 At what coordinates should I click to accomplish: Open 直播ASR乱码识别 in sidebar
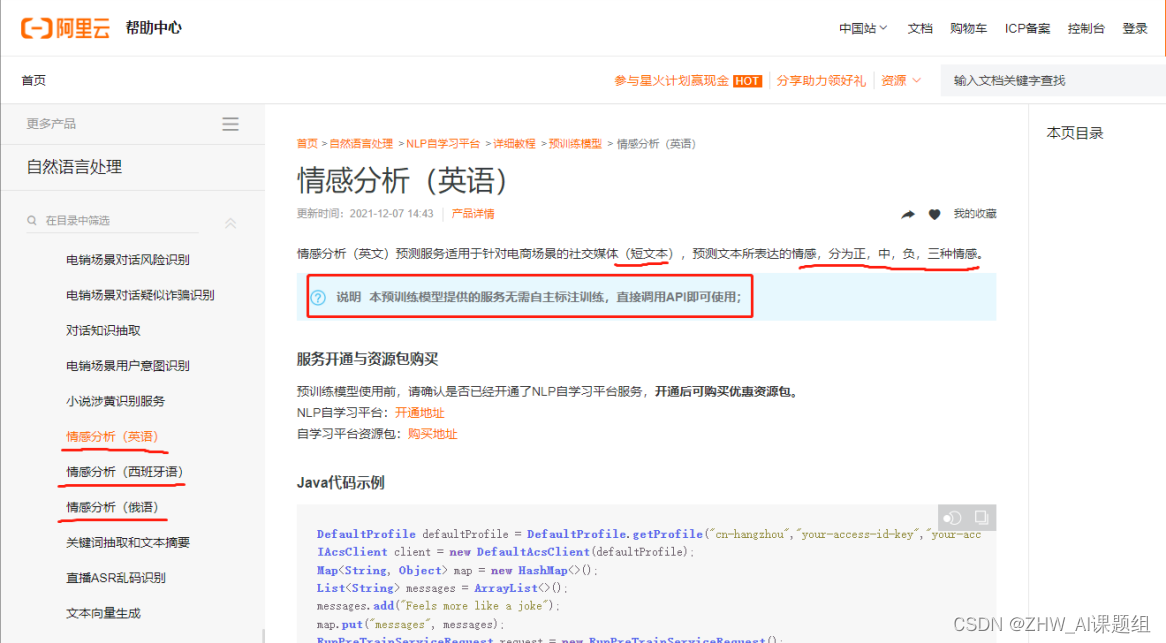(116, 578)
